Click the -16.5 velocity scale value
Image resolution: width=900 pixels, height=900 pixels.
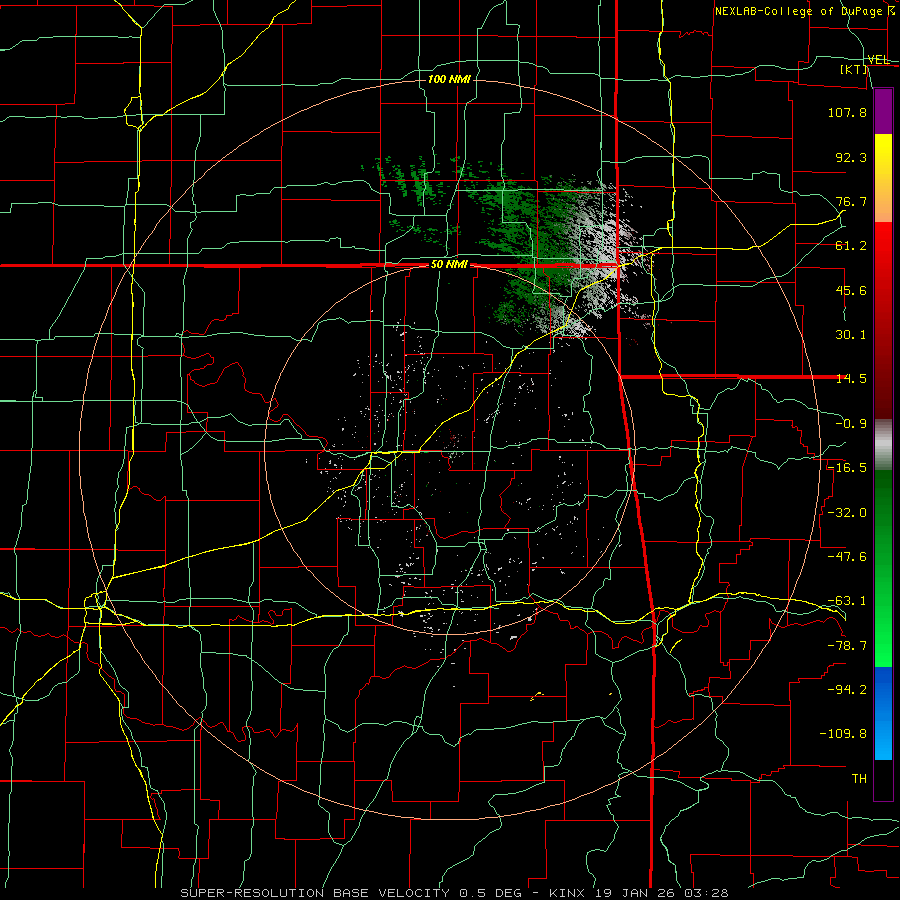(x=847, y=468)
